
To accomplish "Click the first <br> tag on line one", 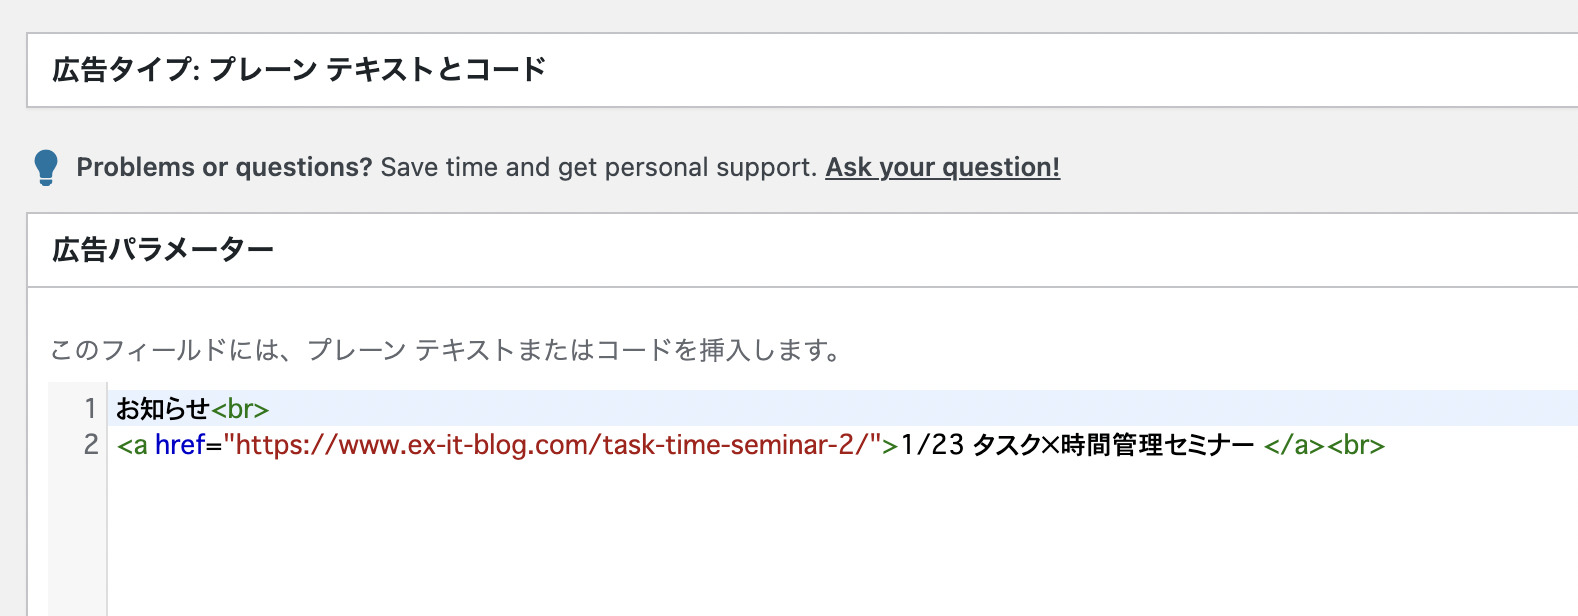I will coord(240,409).
